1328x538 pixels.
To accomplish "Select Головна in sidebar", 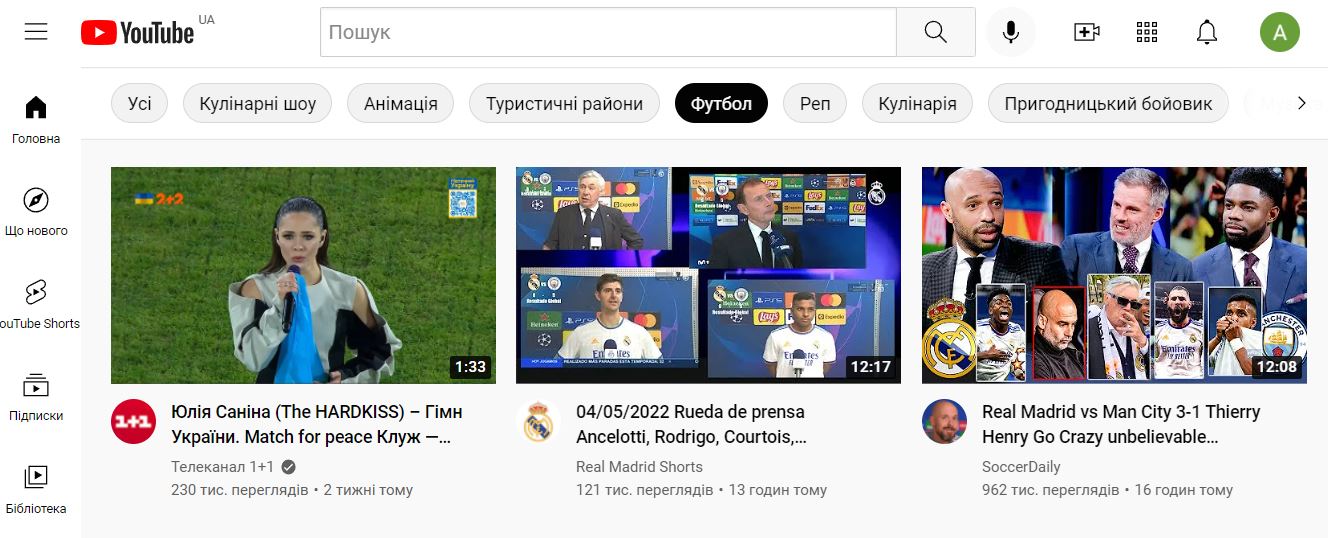I will (x=36, y=120).
